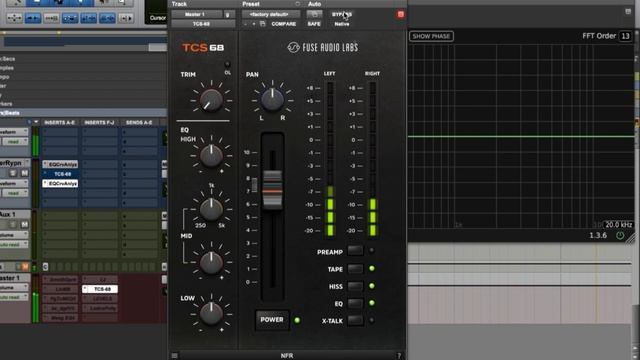Click the TCS 68 plugin logo
The height and width of the screenshot is (360, 640).
pos(203,48)
